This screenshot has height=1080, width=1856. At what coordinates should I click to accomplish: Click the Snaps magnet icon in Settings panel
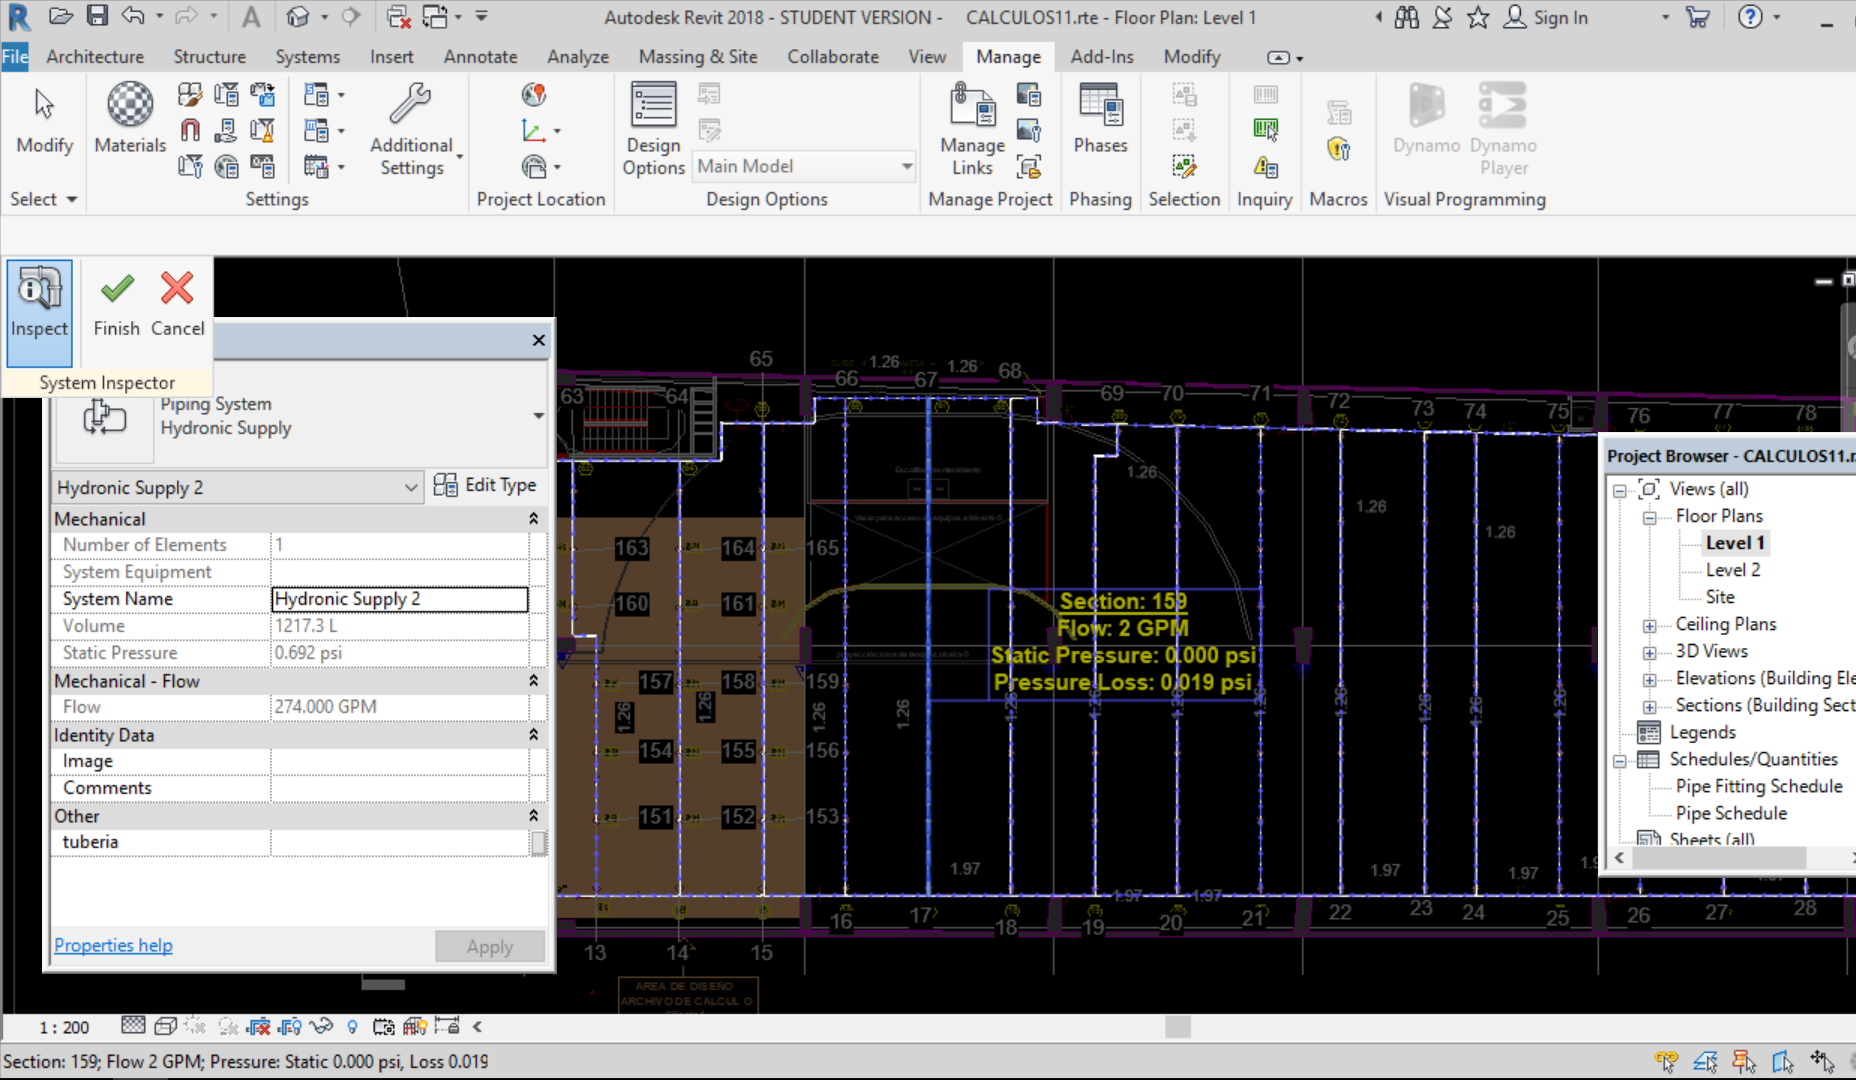[190, 129]
